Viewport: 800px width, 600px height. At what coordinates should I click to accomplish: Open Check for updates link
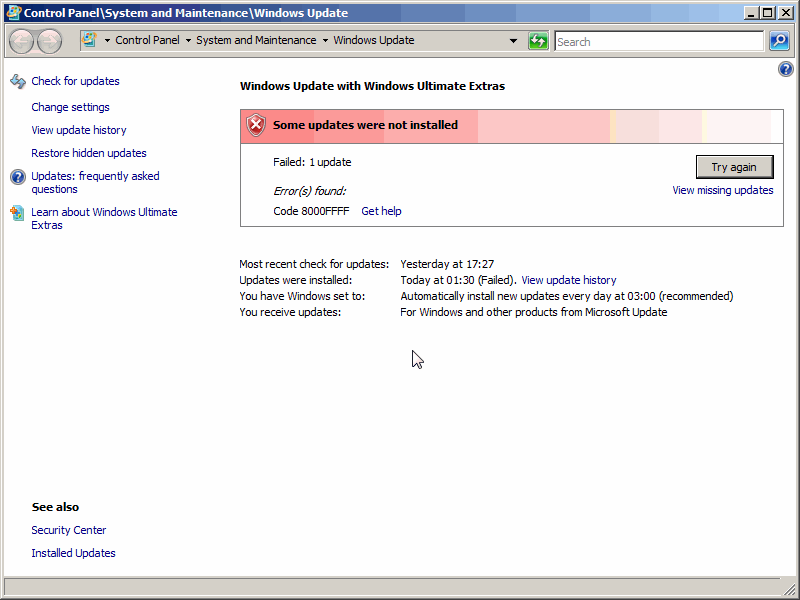tap(75, 81)
